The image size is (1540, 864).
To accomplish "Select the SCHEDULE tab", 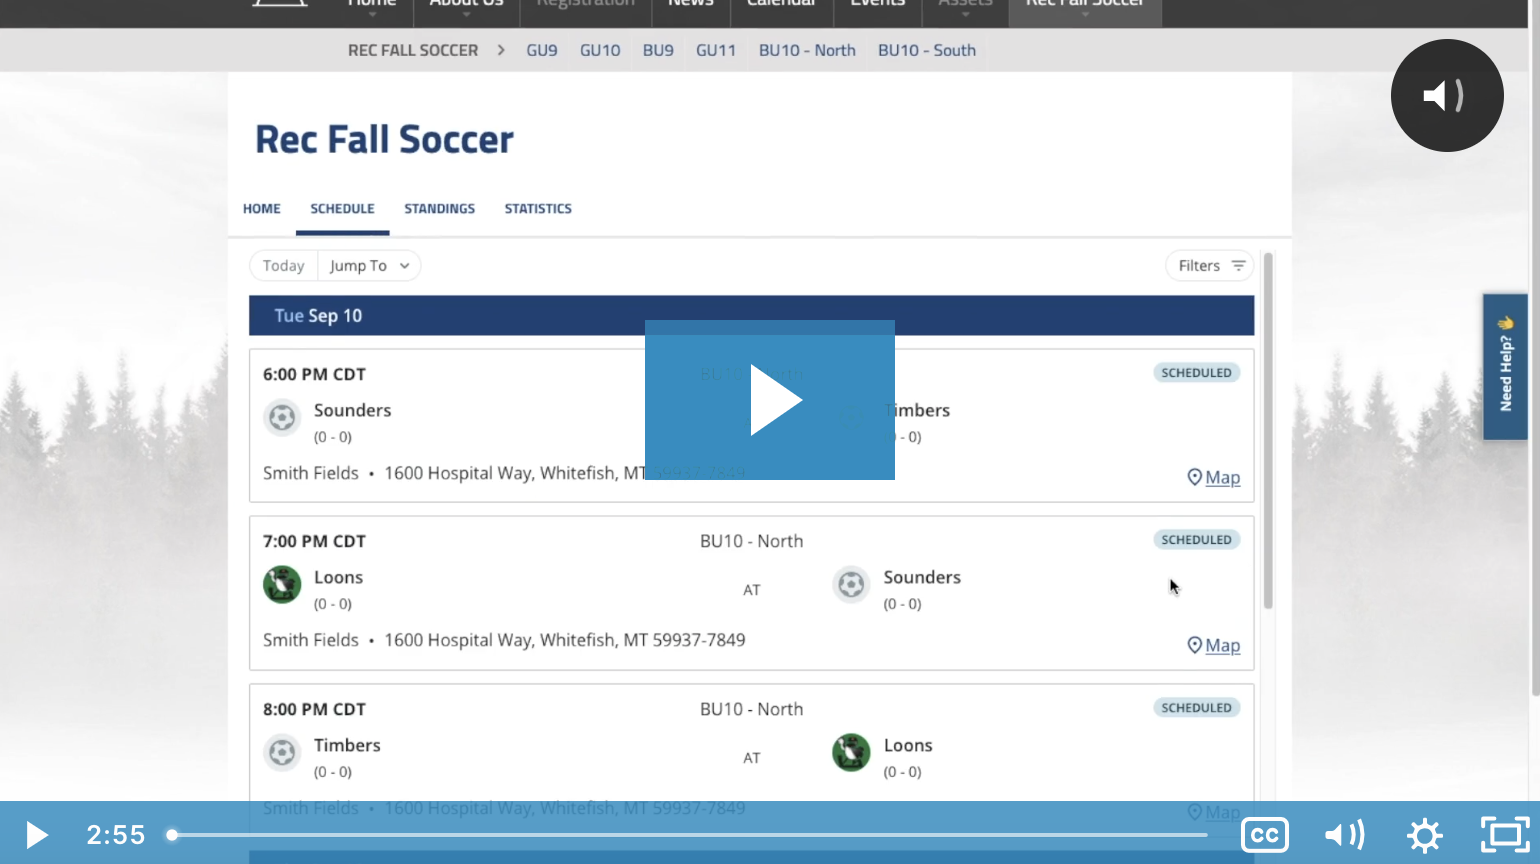I will [x=342, y=209].
